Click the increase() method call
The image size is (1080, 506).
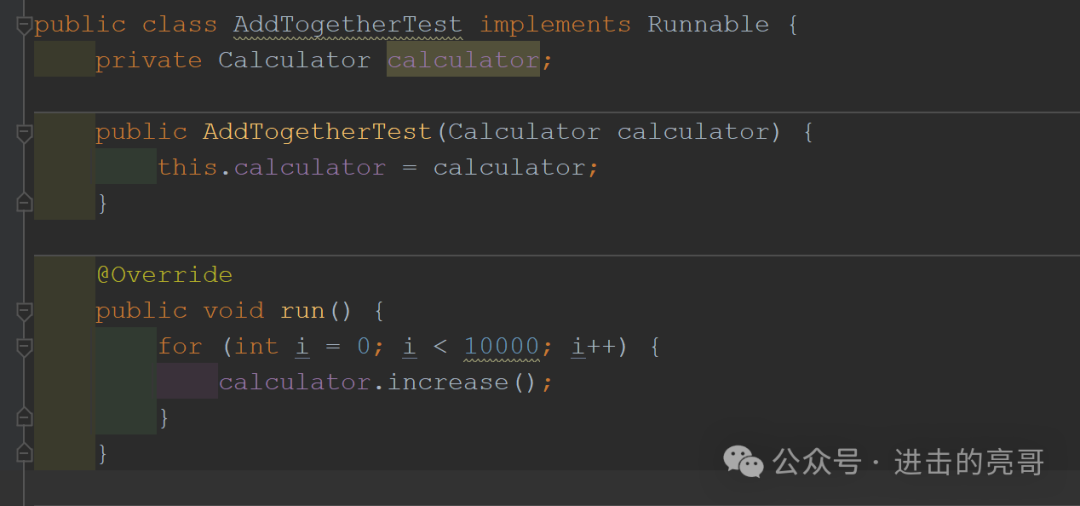click(x=447, y=383)
